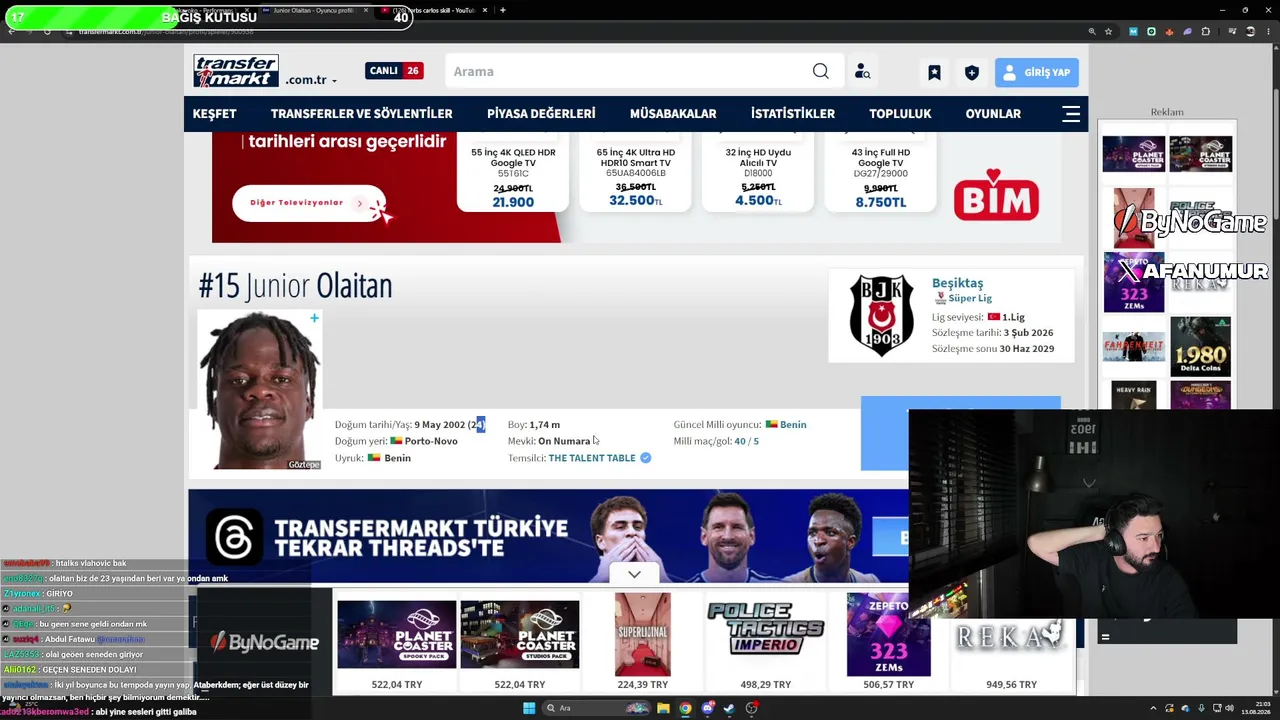Click the 1.Lig league level link
The image size is (1280, 720).
[x=1013, y=317]
